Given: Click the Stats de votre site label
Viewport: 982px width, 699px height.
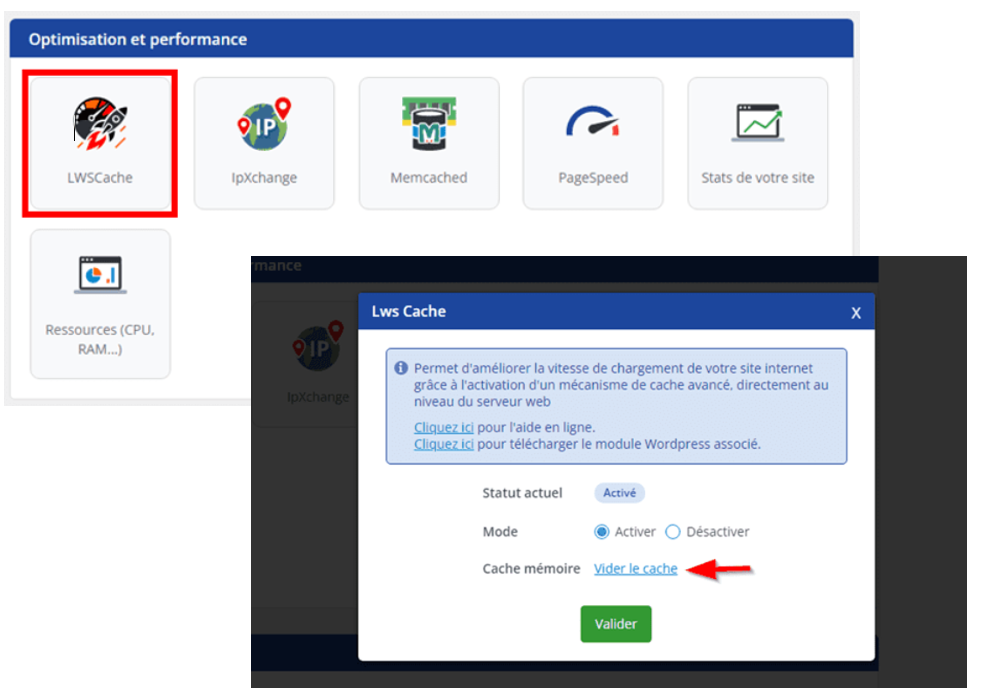Looking at the screenshot, I should (x=758, y=178).
